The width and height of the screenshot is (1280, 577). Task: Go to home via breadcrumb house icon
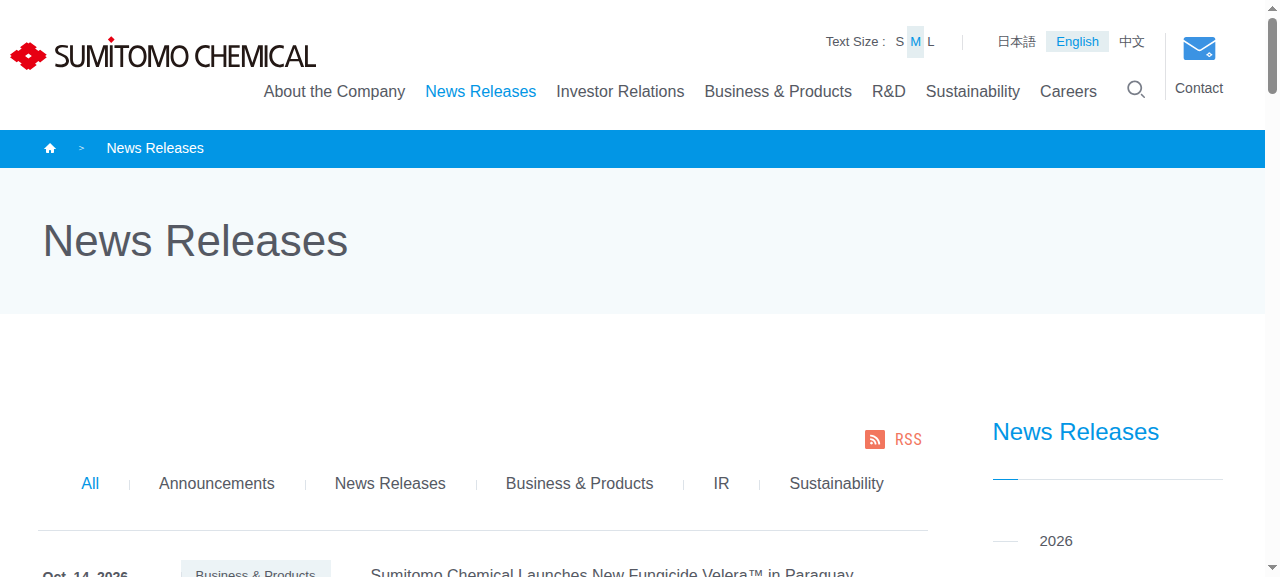[x=50, y=148]
